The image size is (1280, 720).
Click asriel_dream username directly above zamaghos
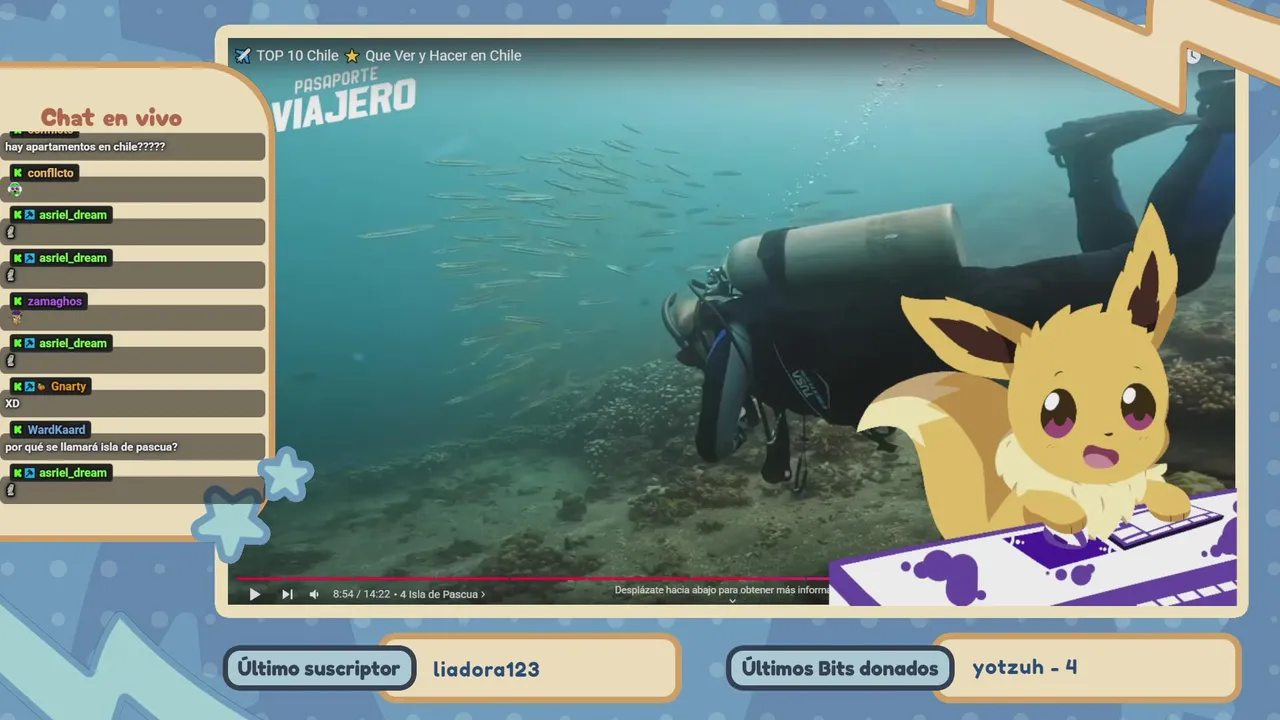click(x=73, y=258)
